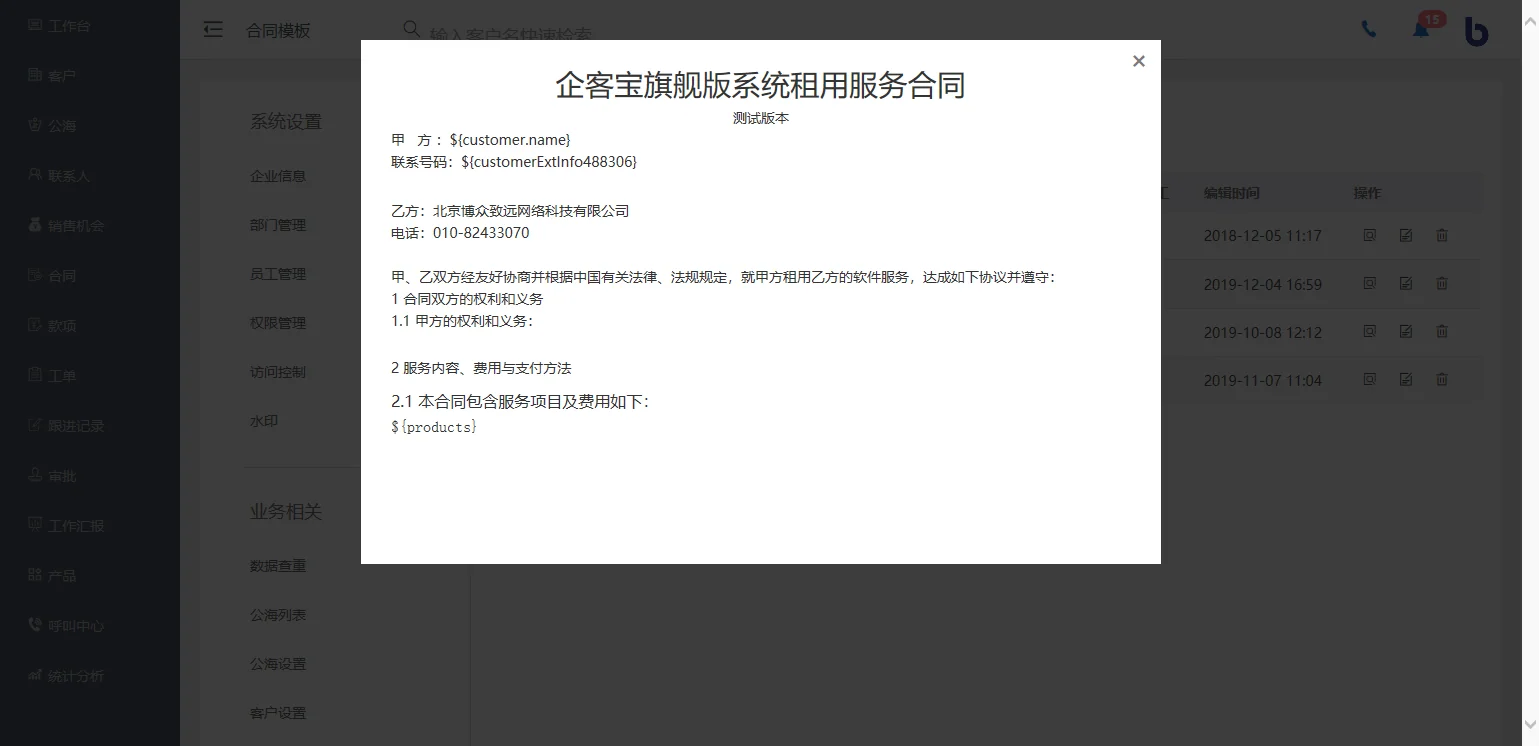The width and height of the screenshot is (1539, 746).
Task: Delete the template dated 2019-11-07 11:04
Action: pyautogui.click(x=1442, y=380)
